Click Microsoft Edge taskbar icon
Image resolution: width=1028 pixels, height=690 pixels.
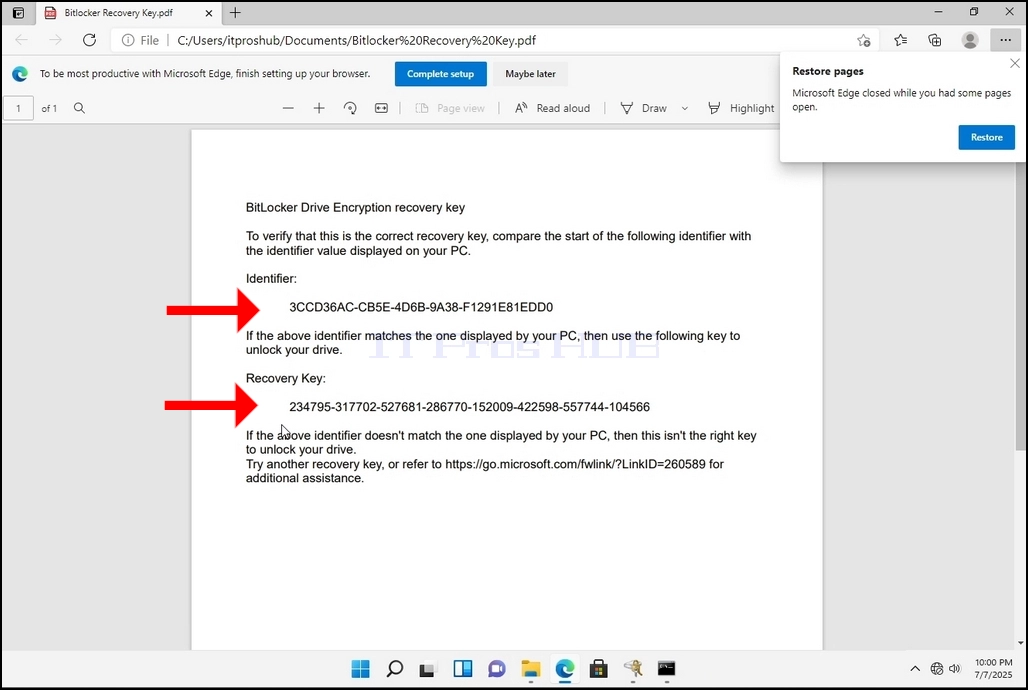pos(564,668)
